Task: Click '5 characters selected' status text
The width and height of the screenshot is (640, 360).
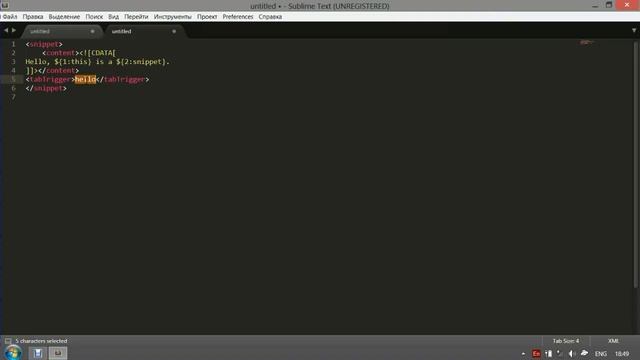Action: [41, 341]
